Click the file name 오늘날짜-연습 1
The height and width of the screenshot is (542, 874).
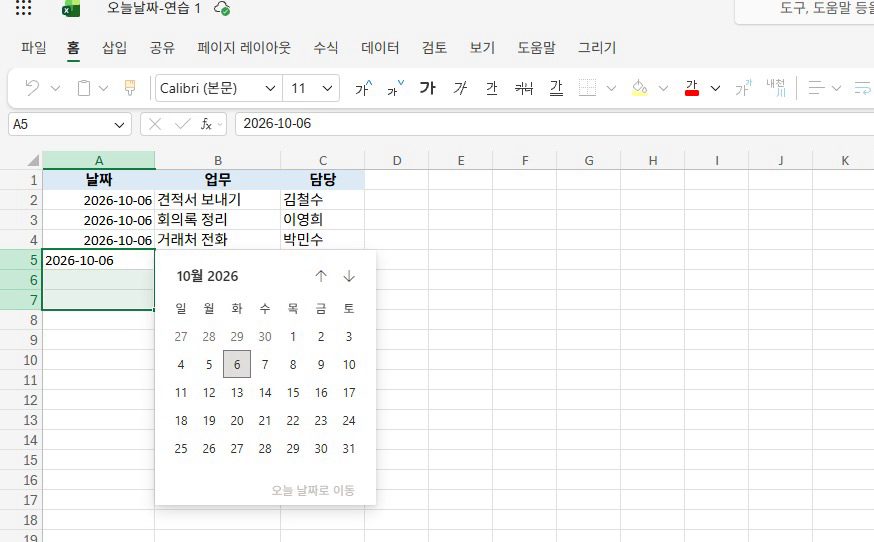click(153, 8)
